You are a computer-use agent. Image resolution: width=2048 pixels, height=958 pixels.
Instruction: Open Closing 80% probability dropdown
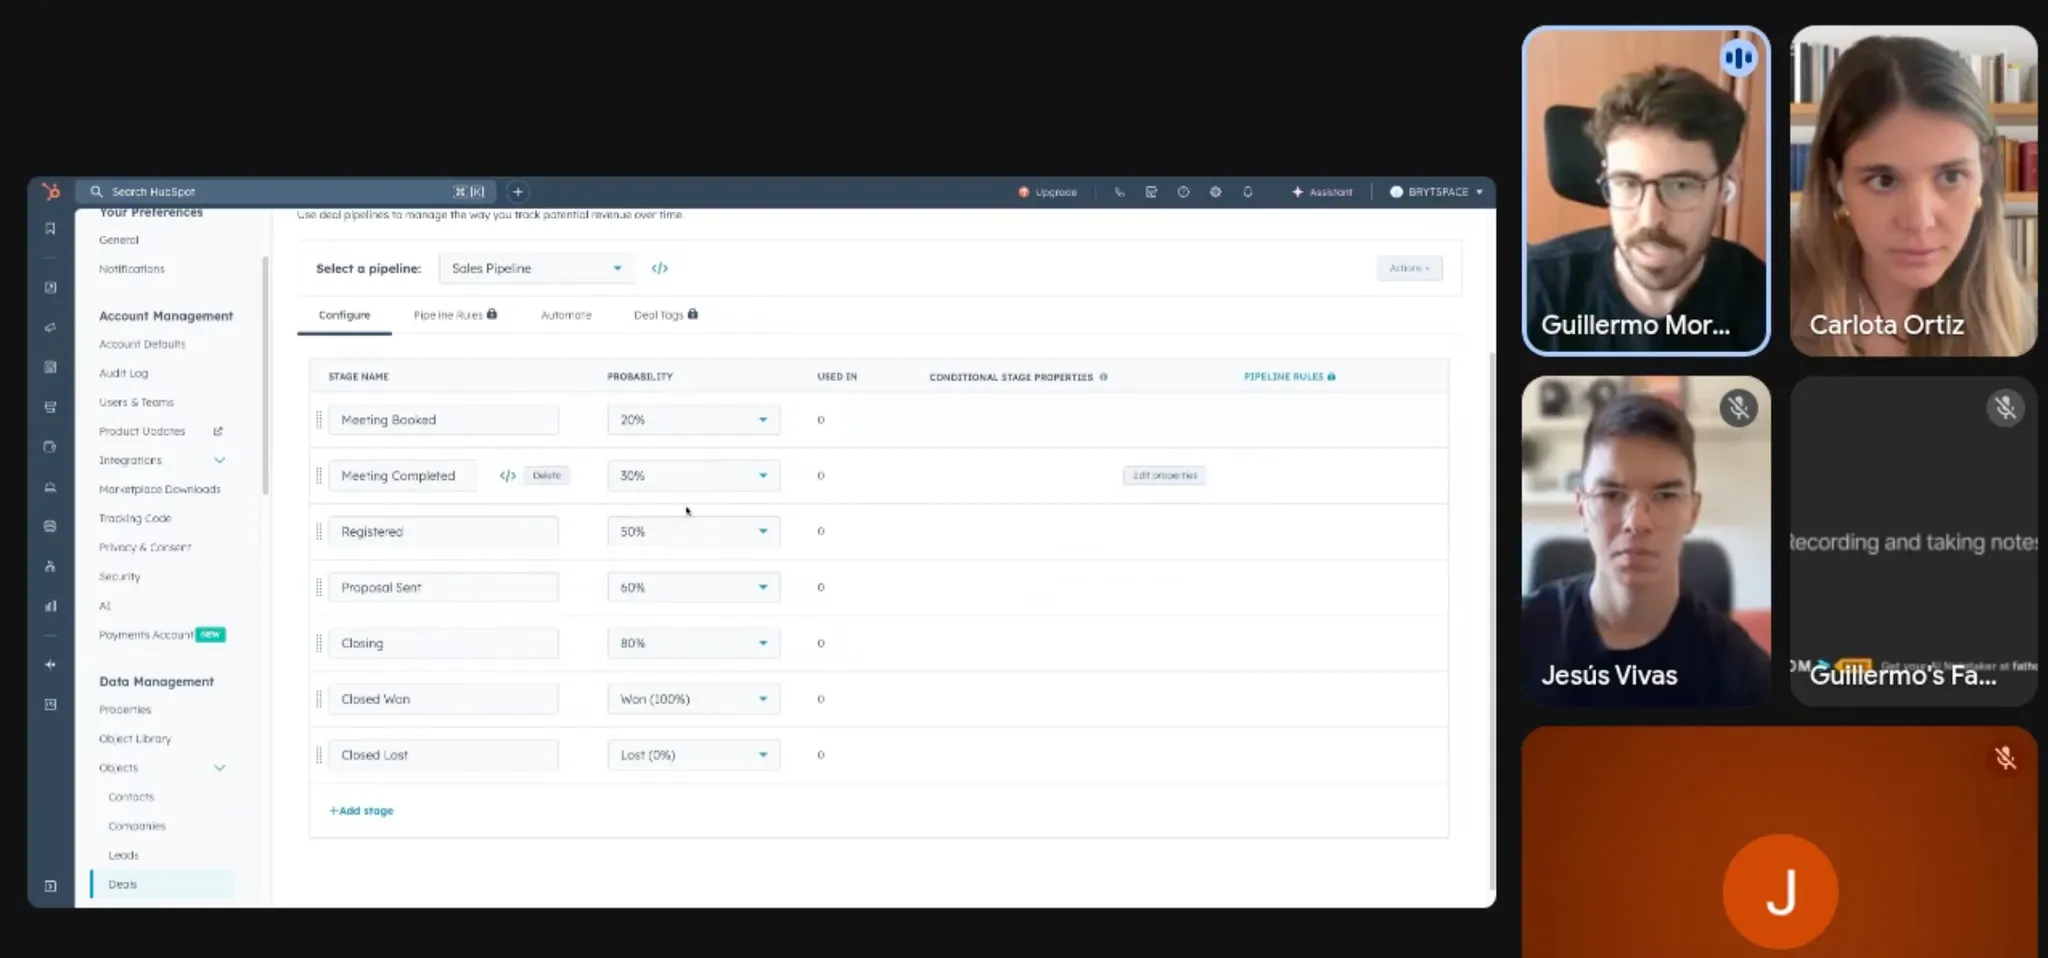693,644
